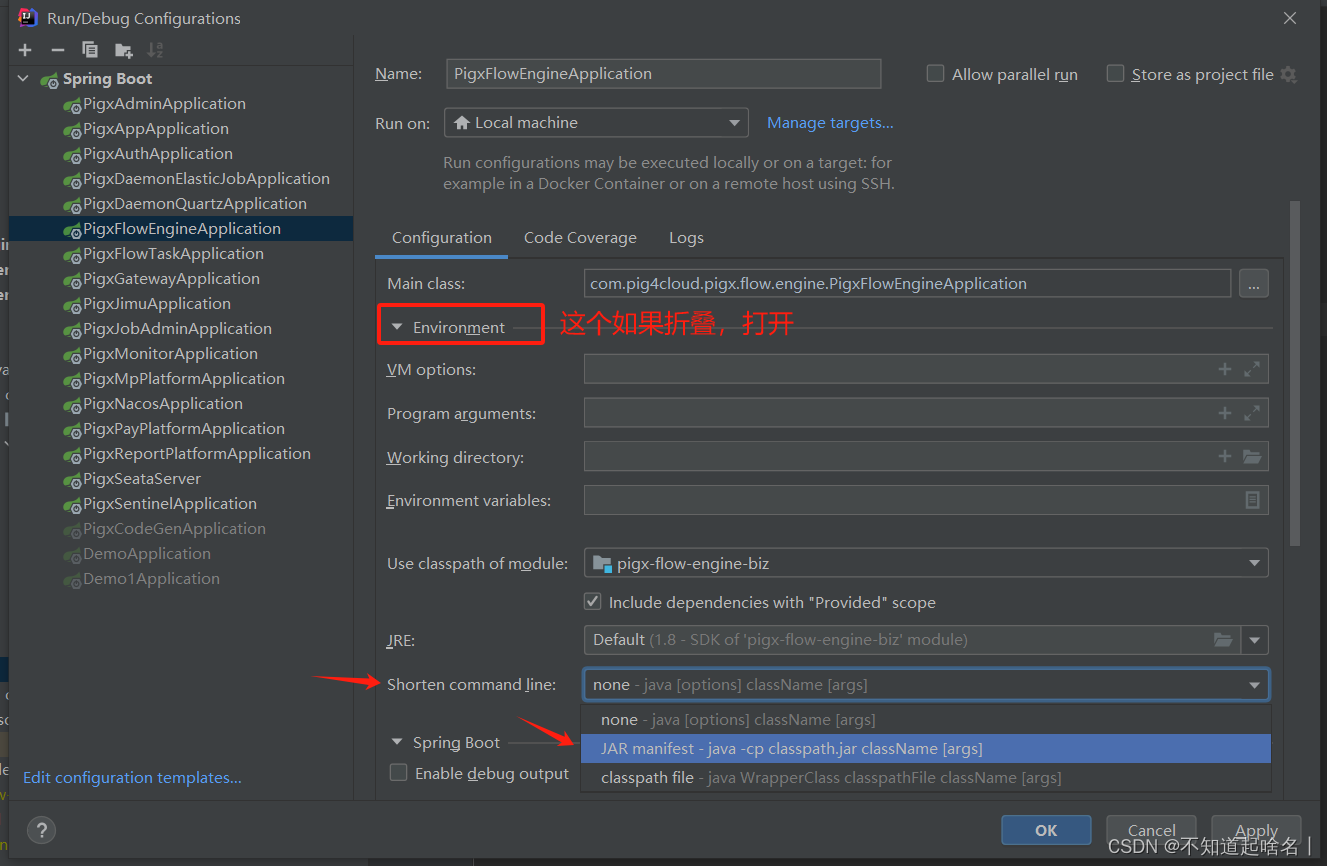Switch to the Configuration tab
The width and height of the screenshot is (1327, 866).
[442, 238]
